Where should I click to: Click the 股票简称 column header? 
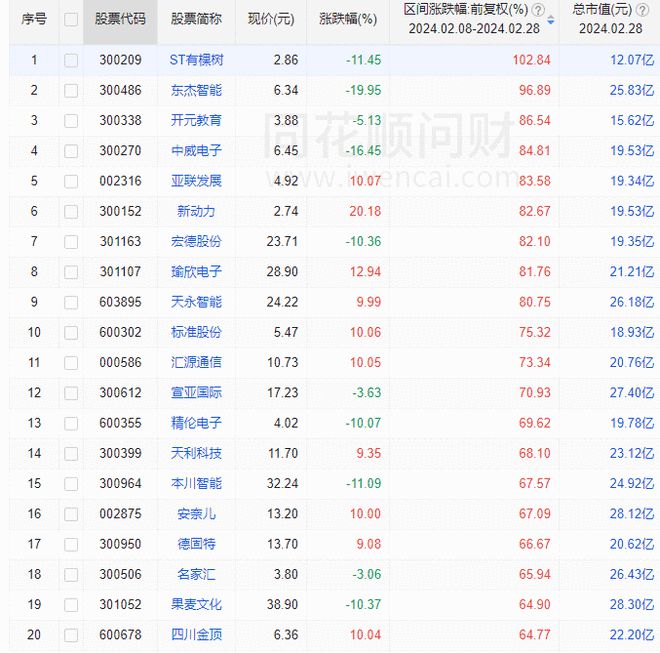point(196,19)
